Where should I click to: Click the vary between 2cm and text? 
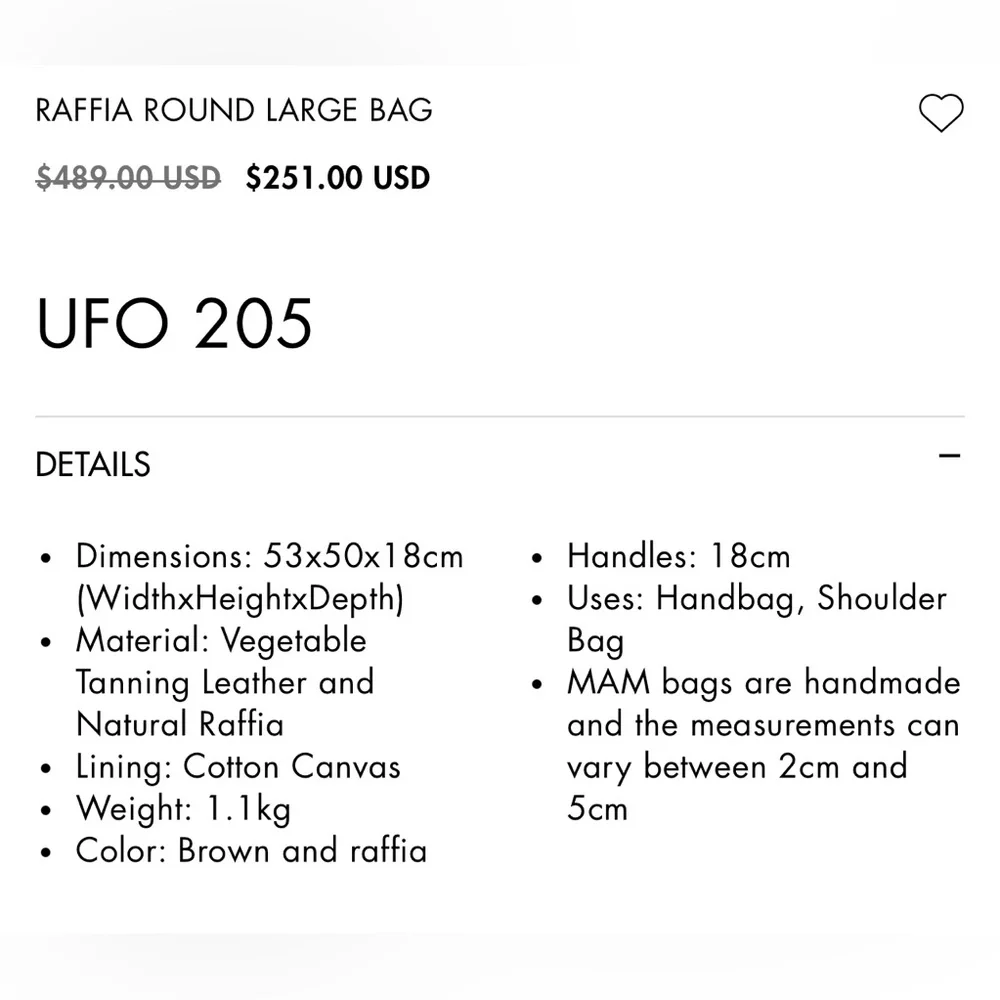(737, 767)
